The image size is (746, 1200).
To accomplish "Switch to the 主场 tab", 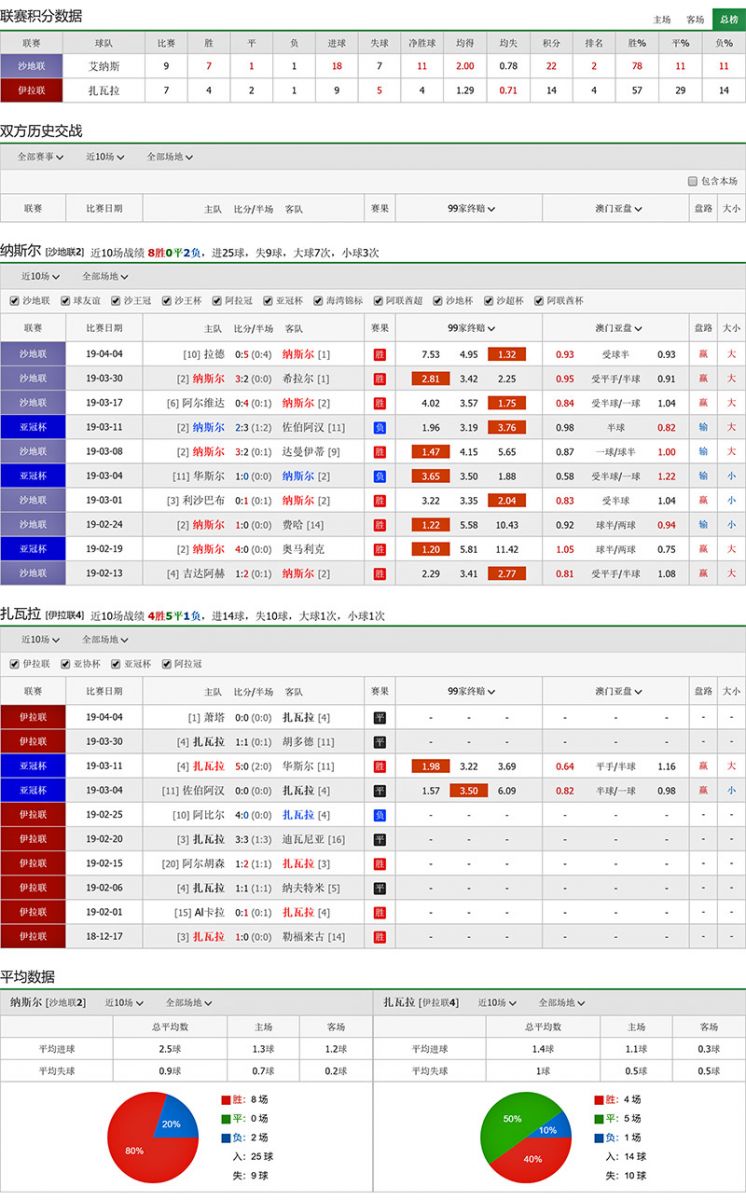I will (x=662, y=19).
